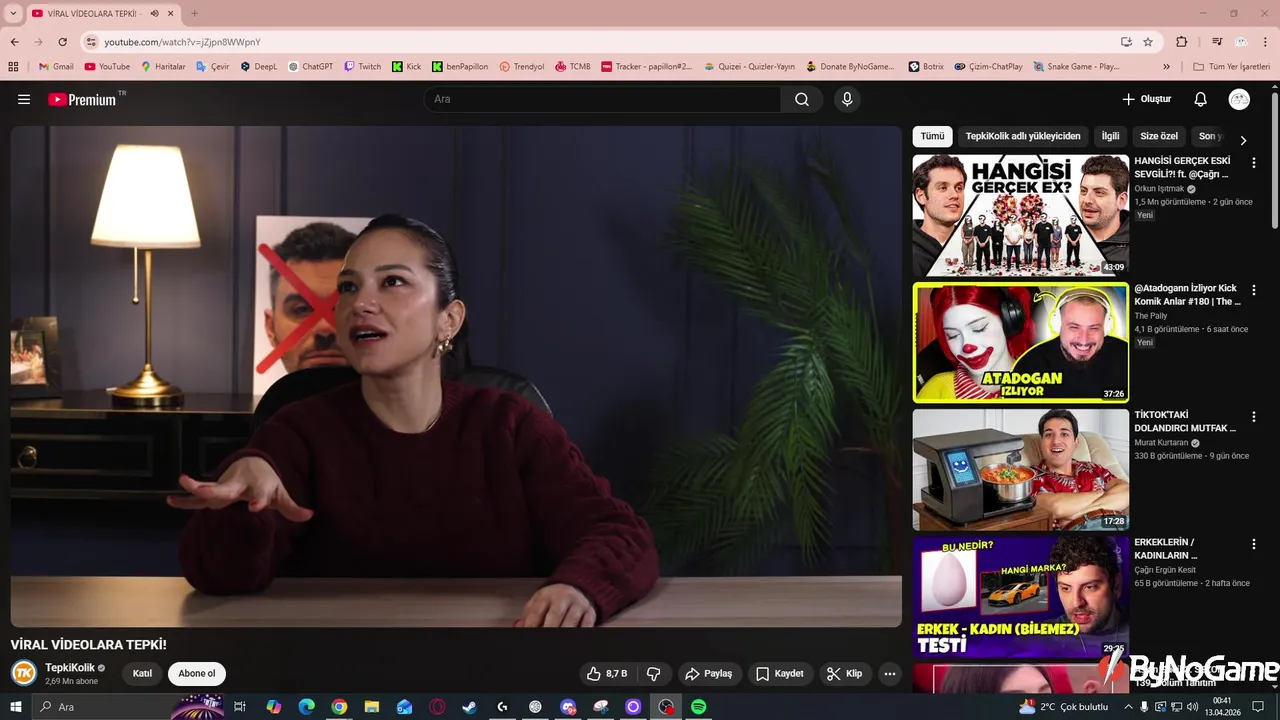
Task: Open The Pally channel link
Action: point(1151,316)
